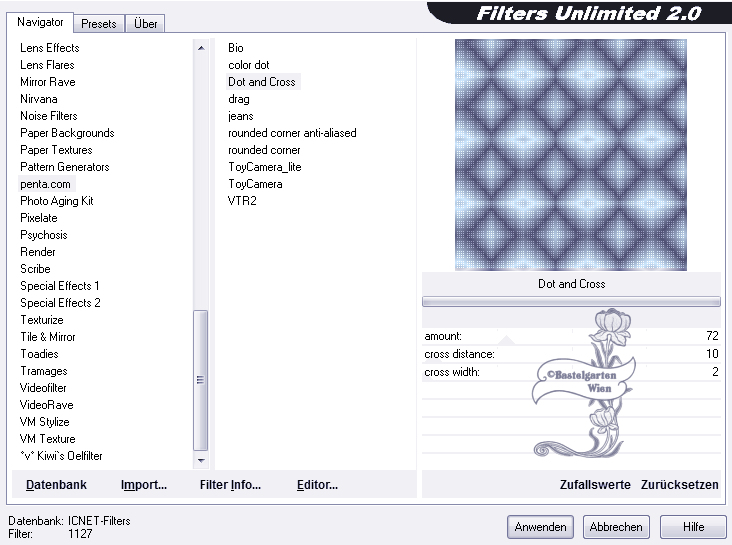Select Special Effects 2 category
This screenshot has width=732, height=545.
point(60,303)
